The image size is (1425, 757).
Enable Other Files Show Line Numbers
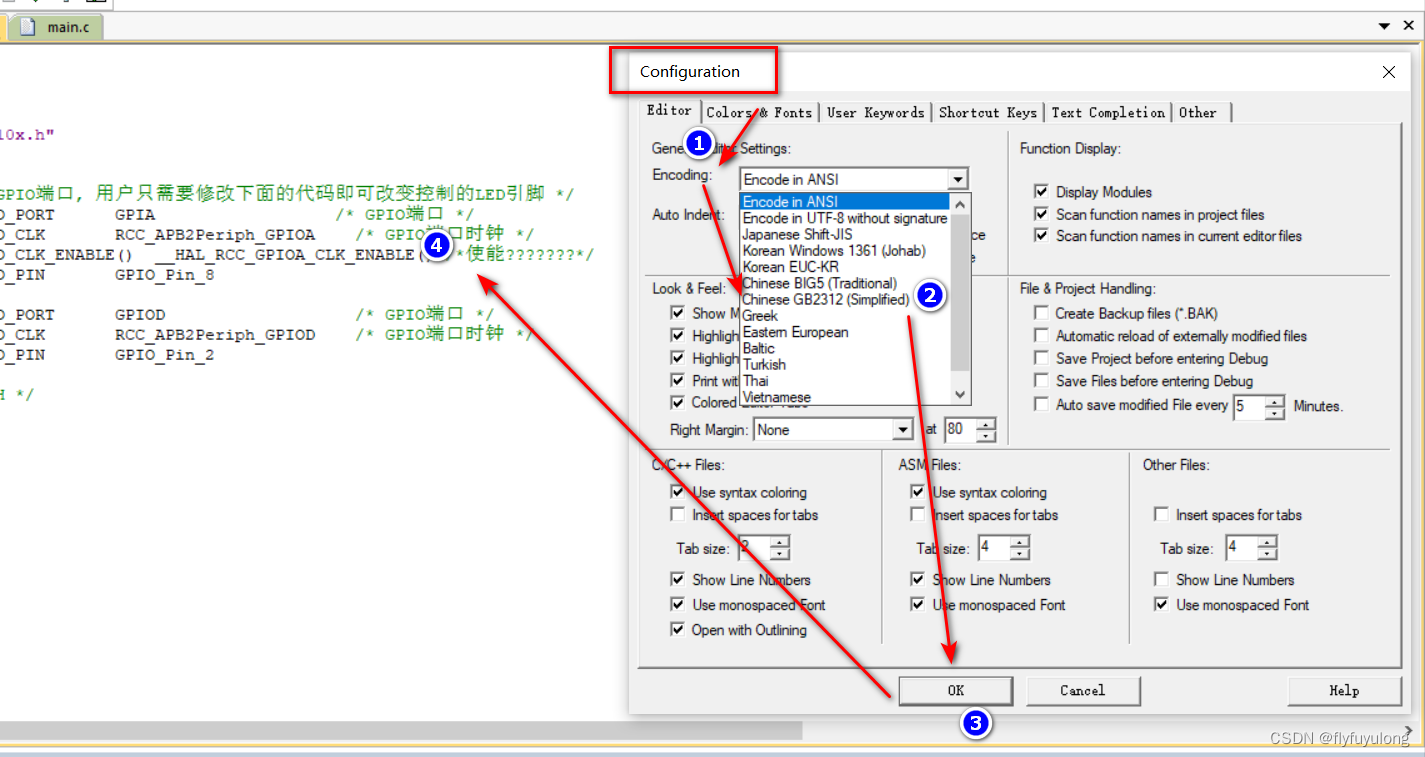1161,580
